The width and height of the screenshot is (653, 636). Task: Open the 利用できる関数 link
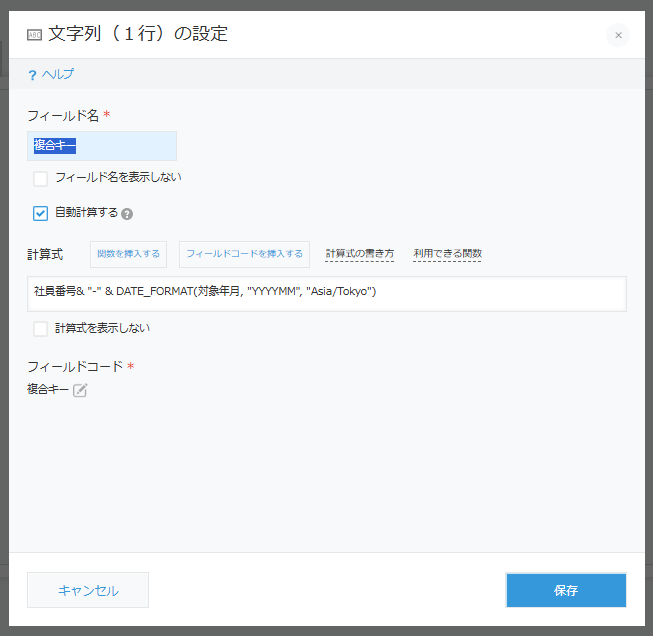[x=447, y=254]
